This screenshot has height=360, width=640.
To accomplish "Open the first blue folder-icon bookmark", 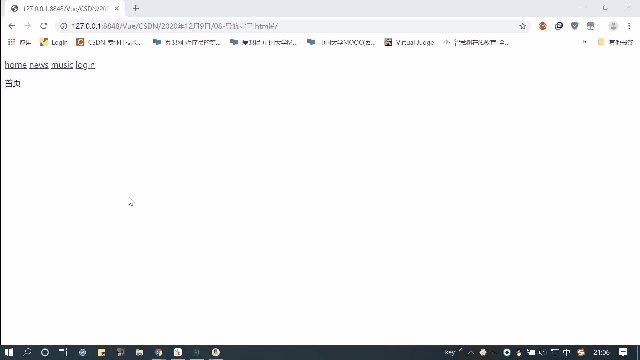I will tap(186, 42).
